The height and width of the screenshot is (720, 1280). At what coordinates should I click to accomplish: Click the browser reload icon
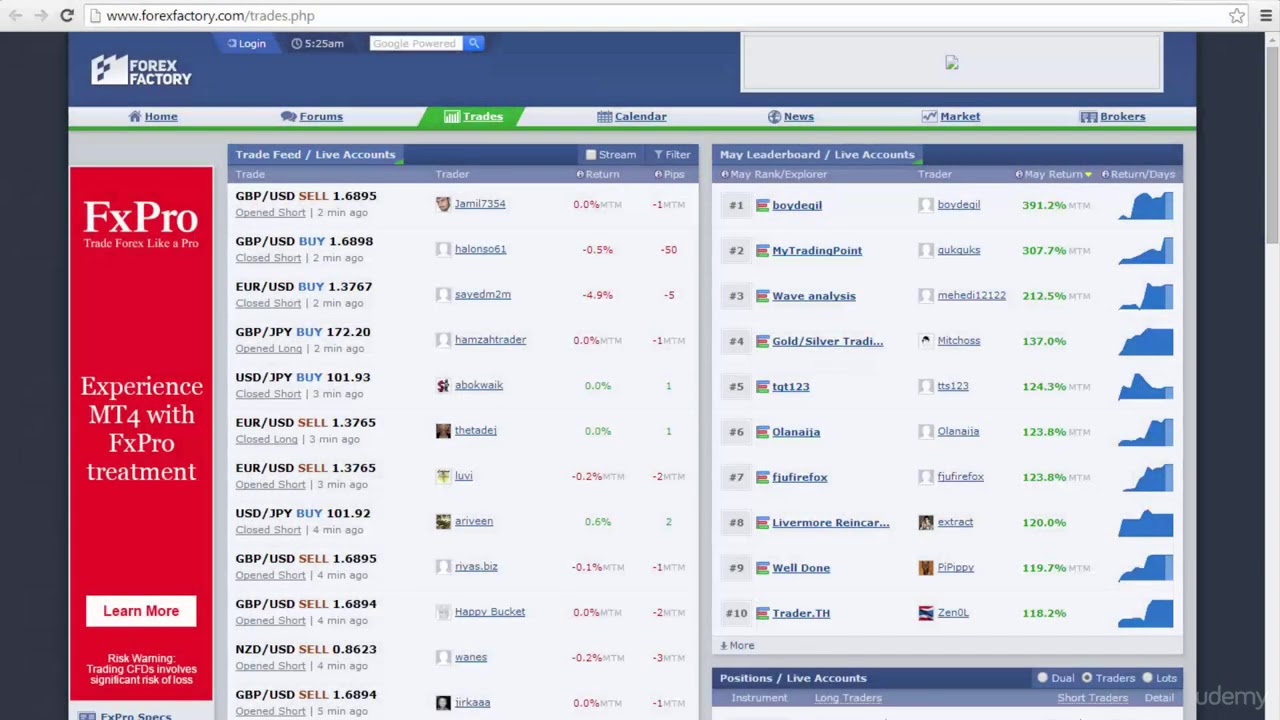[x=67, y=16]
